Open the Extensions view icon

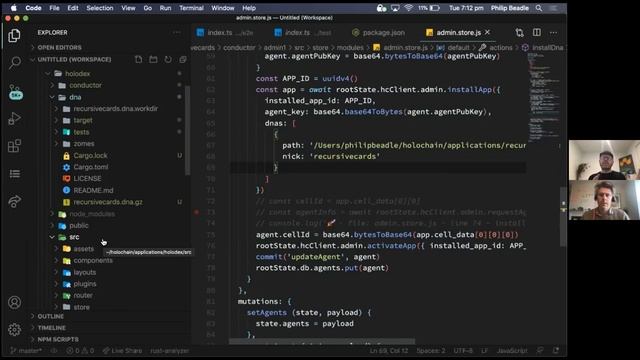click(x=14, y=146)
